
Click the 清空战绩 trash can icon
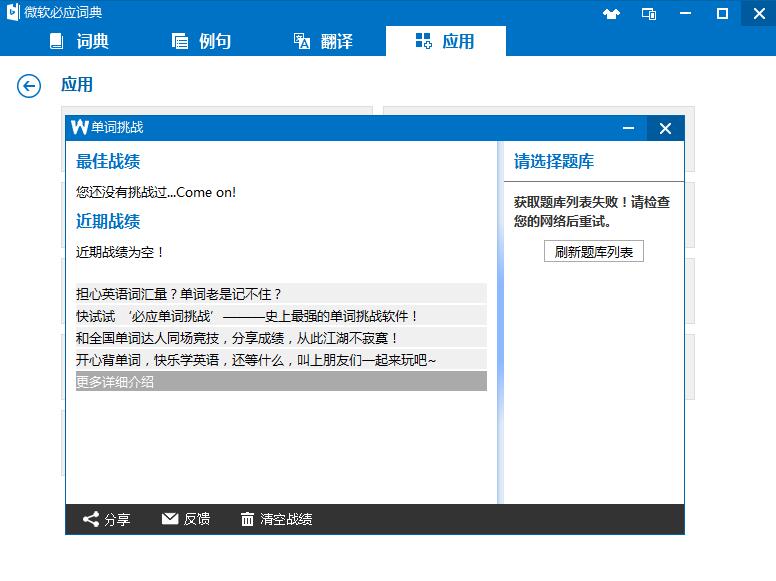[x=247, y=519]
